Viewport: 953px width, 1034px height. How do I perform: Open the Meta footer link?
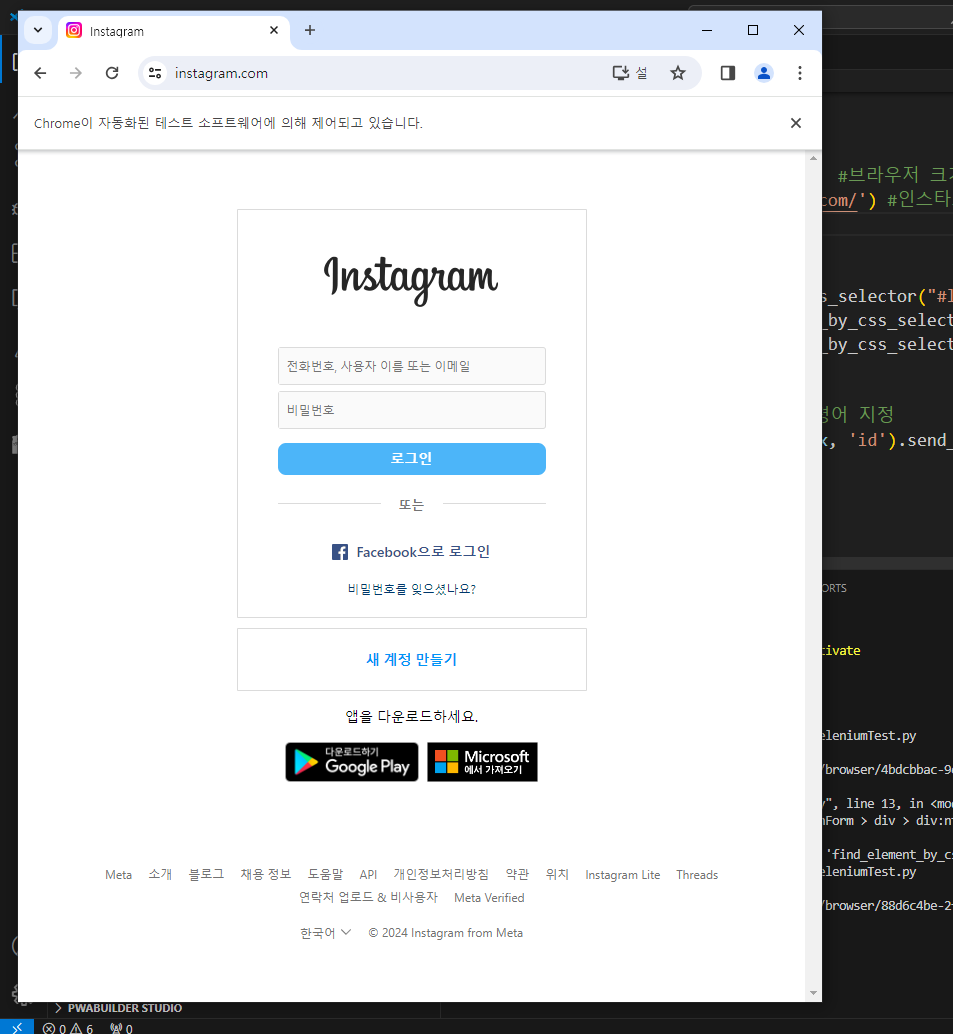119,875
